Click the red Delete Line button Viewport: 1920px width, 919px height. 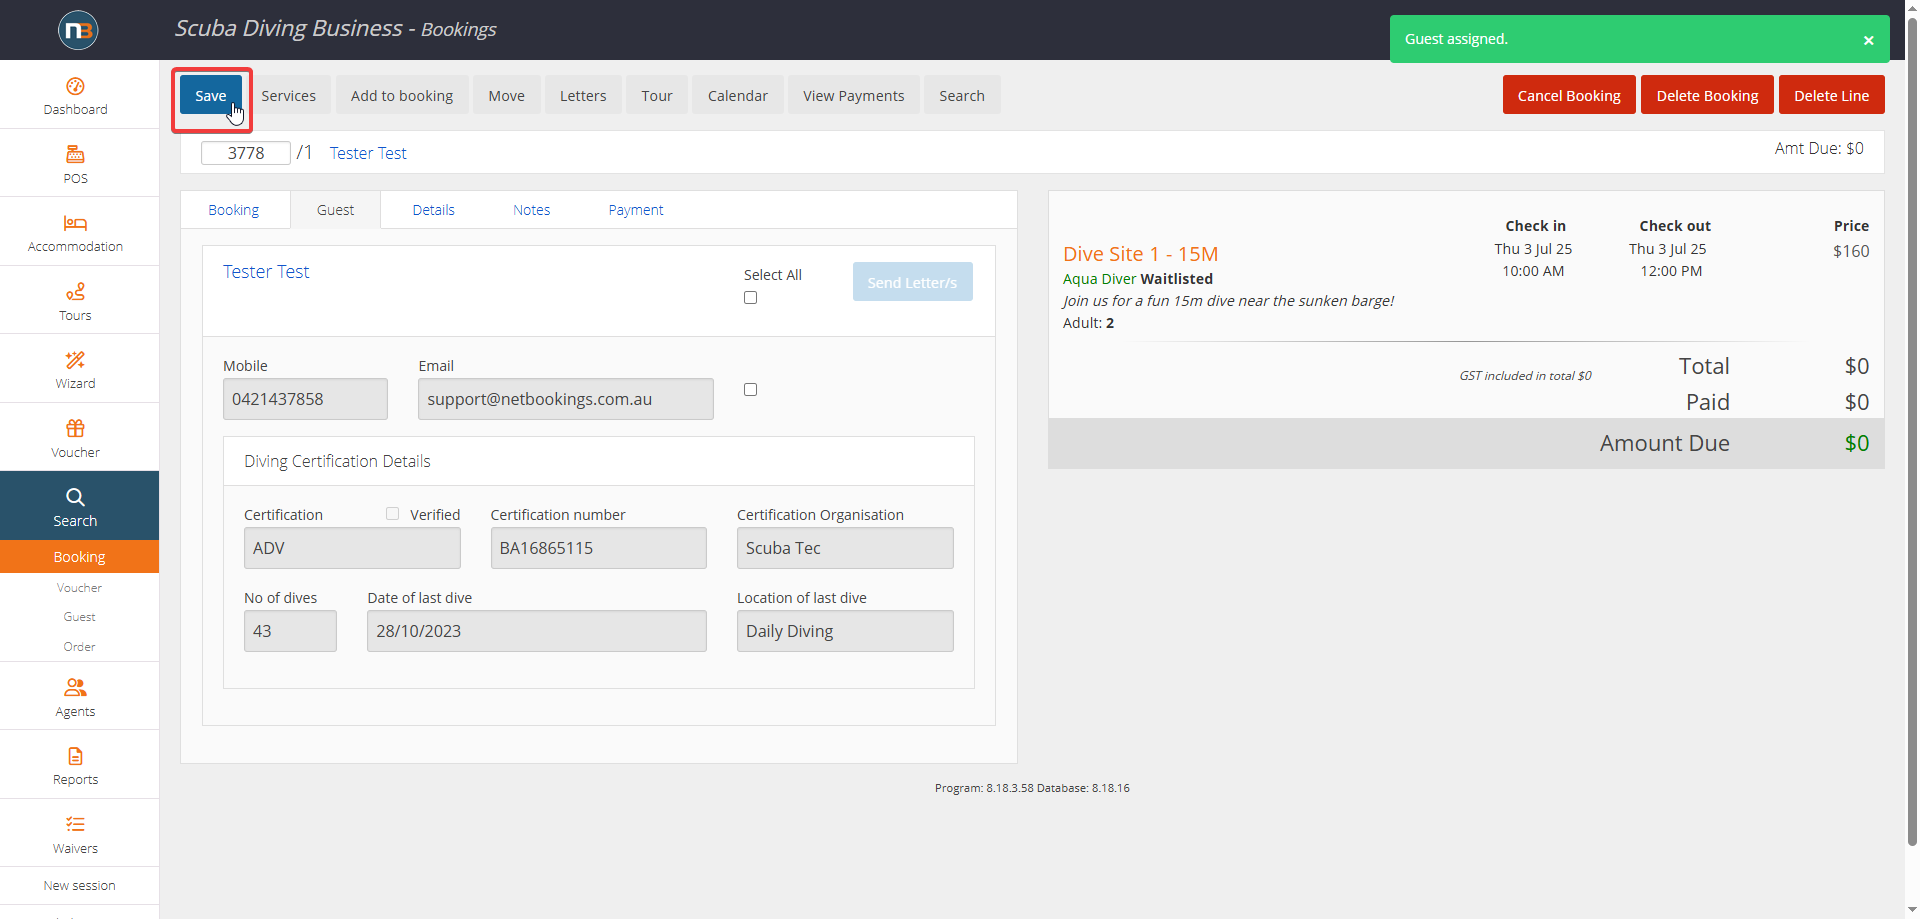(1831, 95)
